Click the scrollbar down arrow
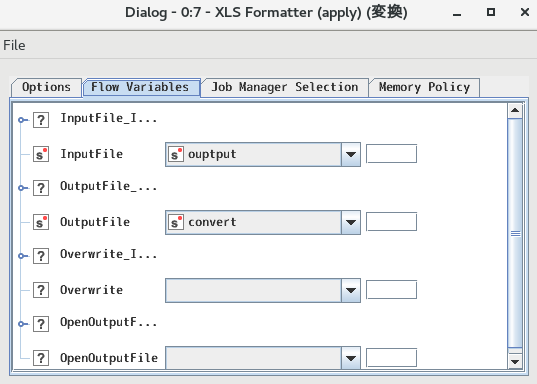This screenshot has height=384, width=537. (515, 361)
